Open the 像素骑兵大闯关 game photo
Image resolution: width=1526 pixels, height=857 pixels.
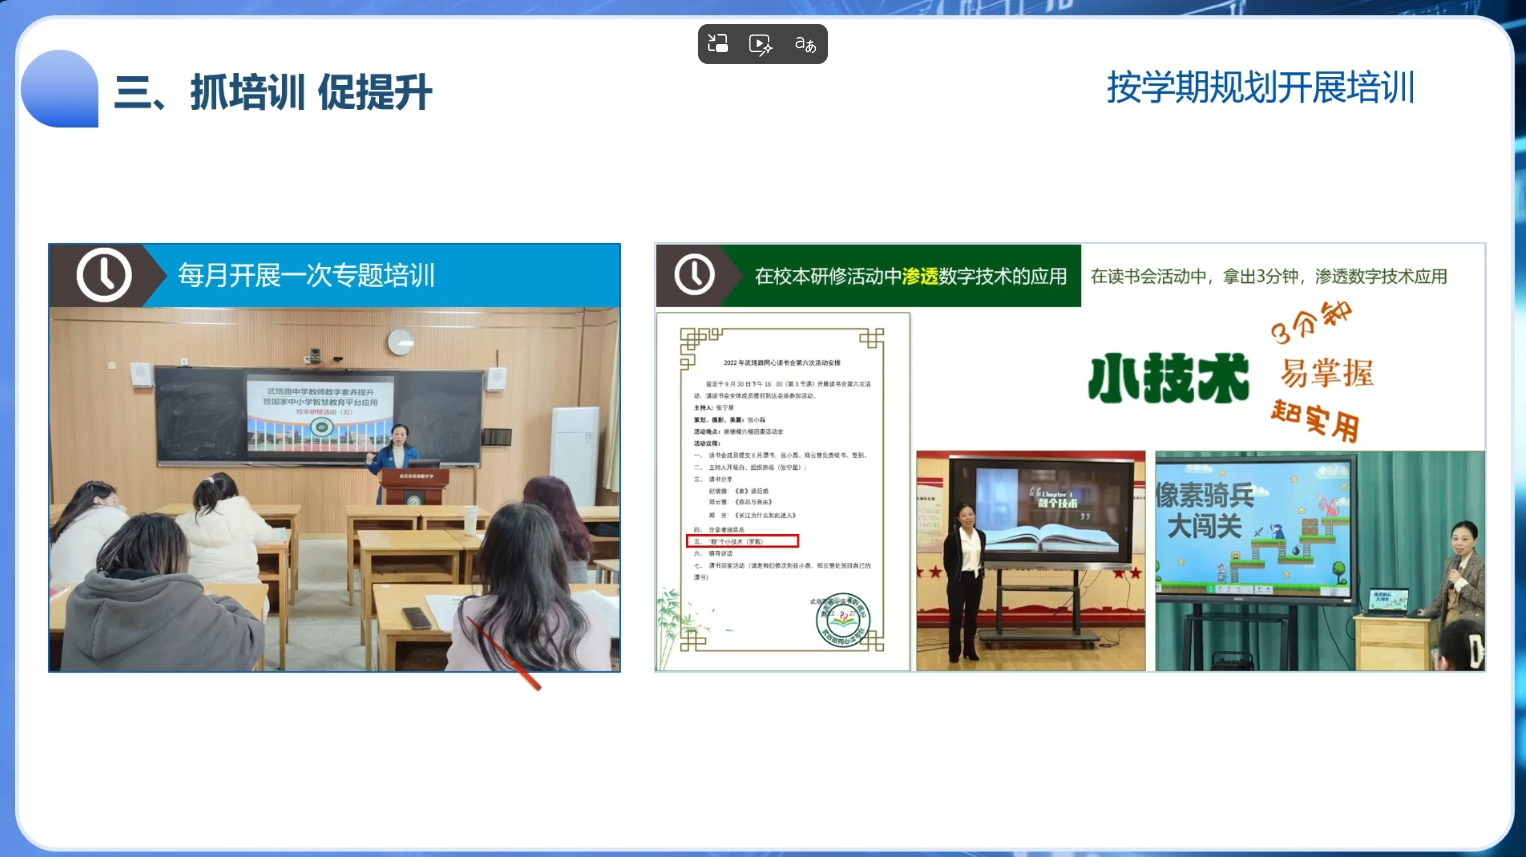[1319, 560]
